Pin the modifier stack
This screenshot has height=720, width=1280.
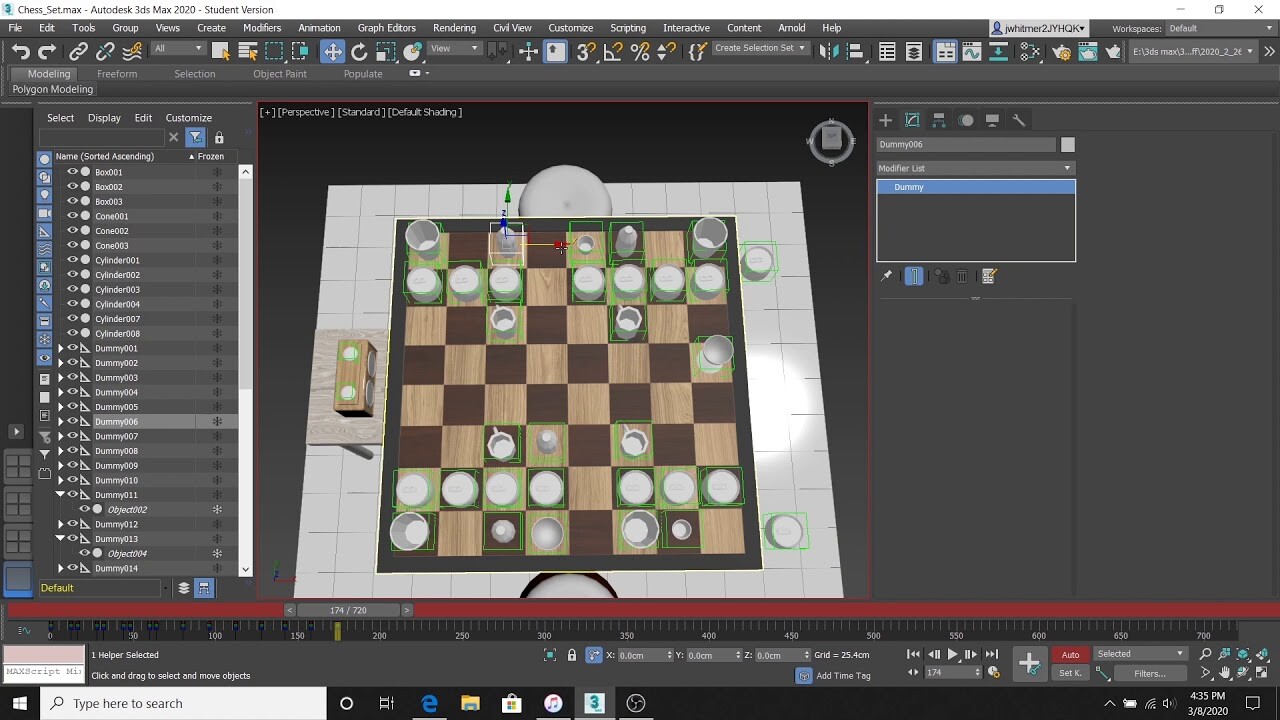click(886, 276)
